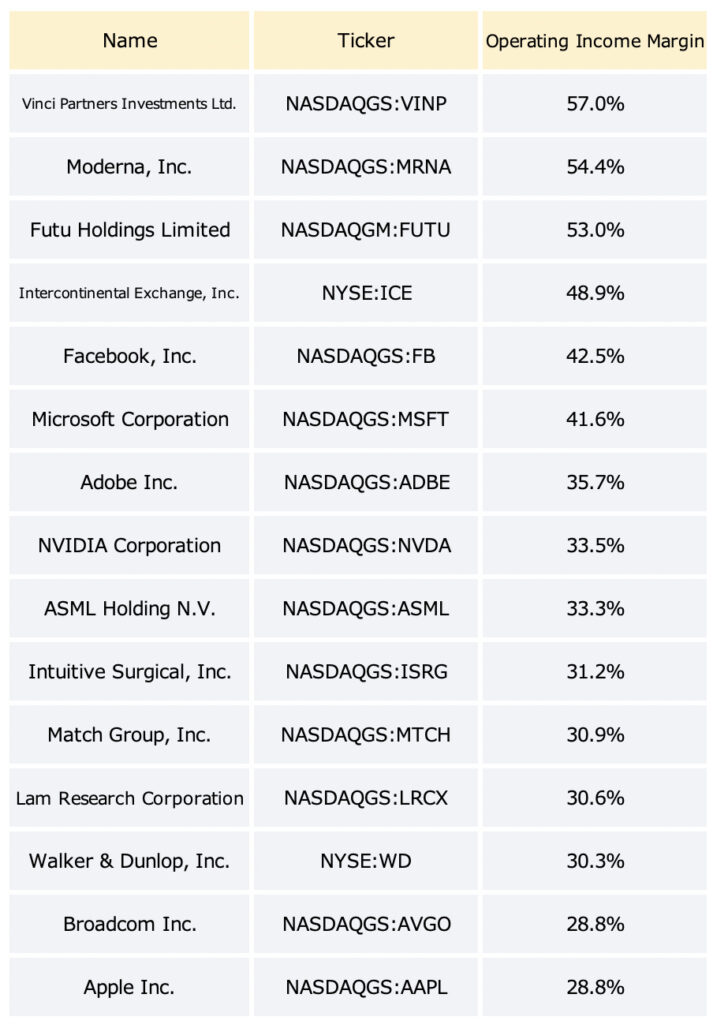Image resolution: width=713 pixels, height=1024 pixels.
Task: Click Adobe's 35.7% margin cell
Action: [594, 482]
